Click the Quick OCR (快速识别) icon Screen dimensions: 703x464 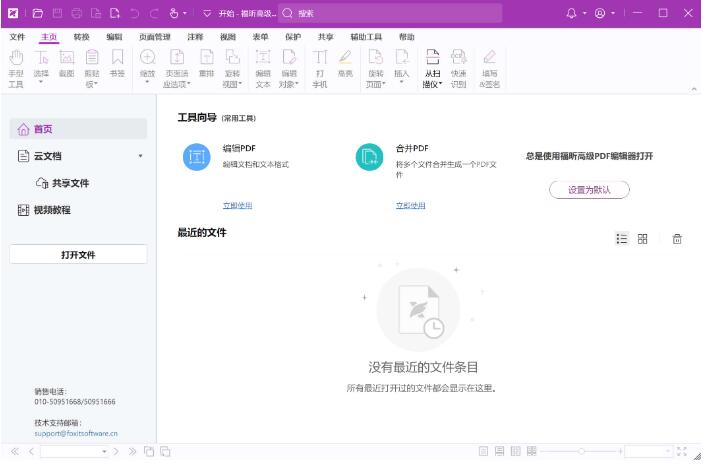pos(459,58)
